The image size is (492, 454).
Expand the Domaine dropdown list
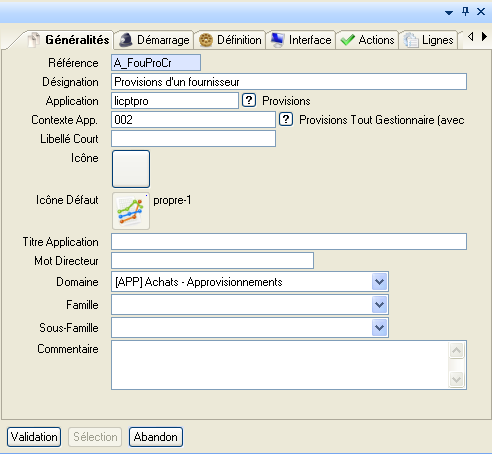[x=379, y=282]
